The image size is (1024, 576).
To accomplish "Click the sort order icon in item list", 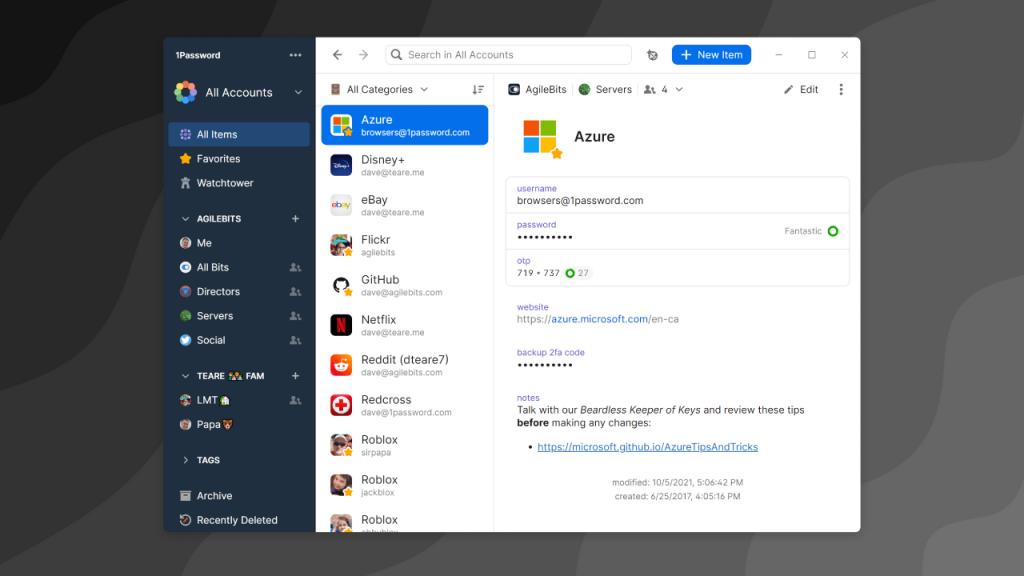I will (x=478, y=90).
